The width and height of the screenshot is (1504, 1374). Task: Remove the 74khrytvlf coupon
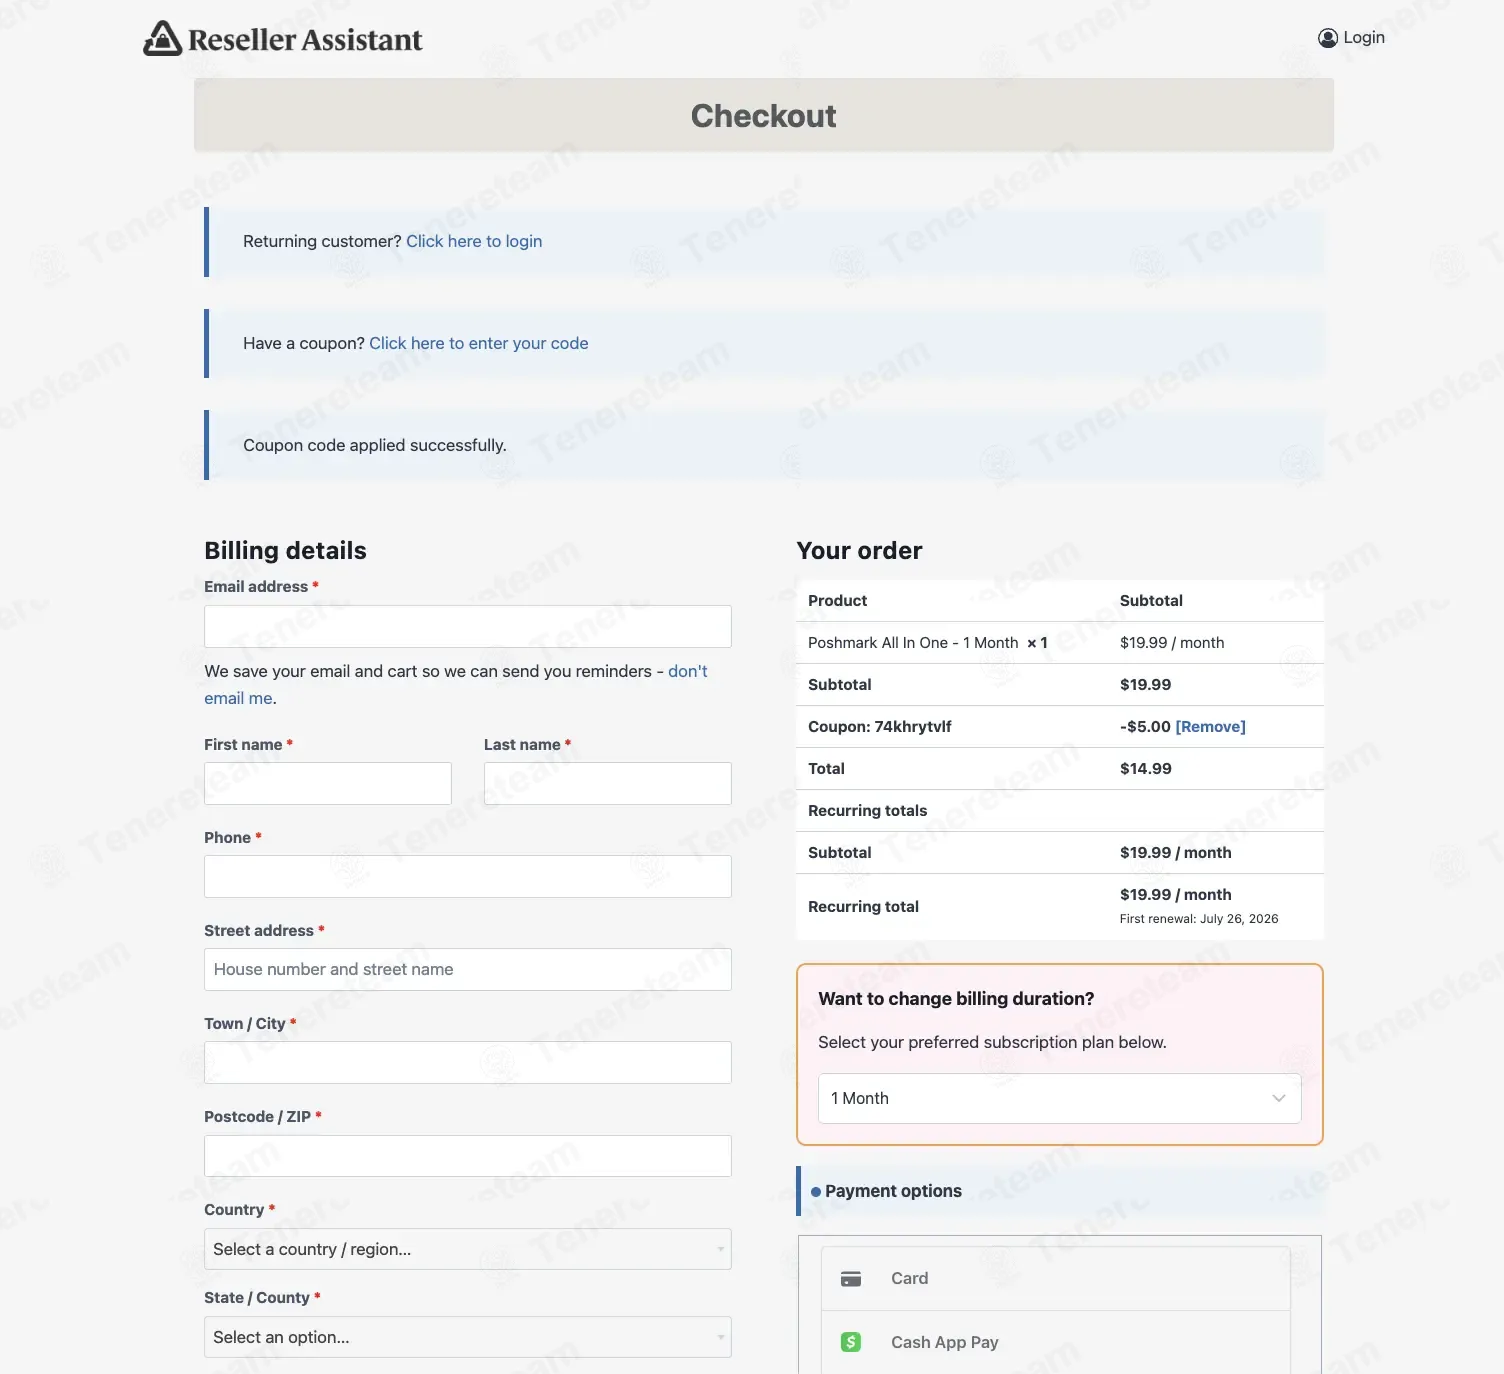point(1210,727)
